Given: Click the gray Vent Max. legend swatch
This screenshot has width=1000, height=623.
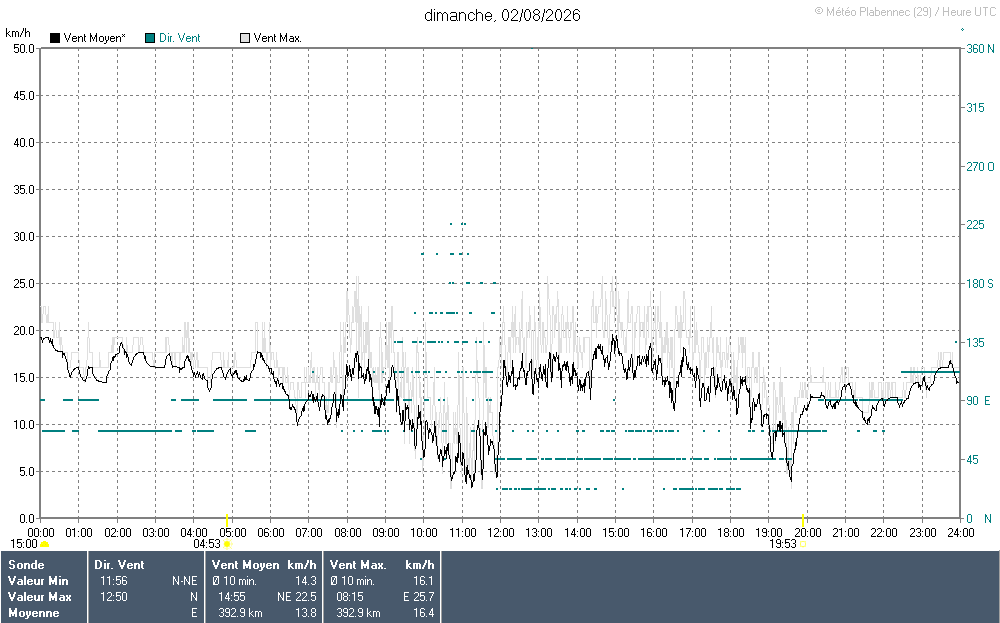Looking at the screenshot, I should pos(245,38).
